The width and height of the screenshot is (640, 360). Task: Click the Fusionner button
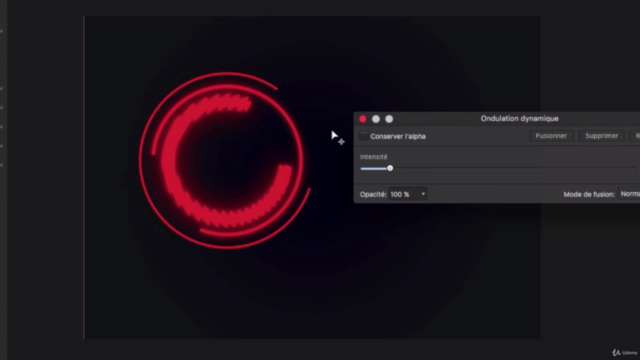[551, 136]
